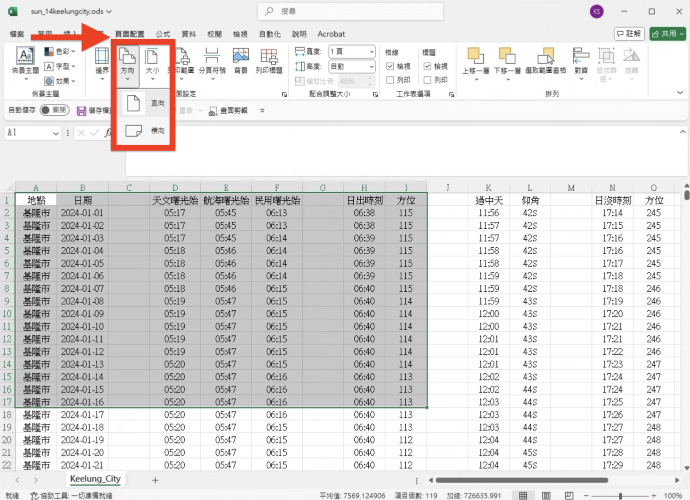Open the 字型 theme fonts dropdown
Screen dimensions: 690x500
point(60,66)
